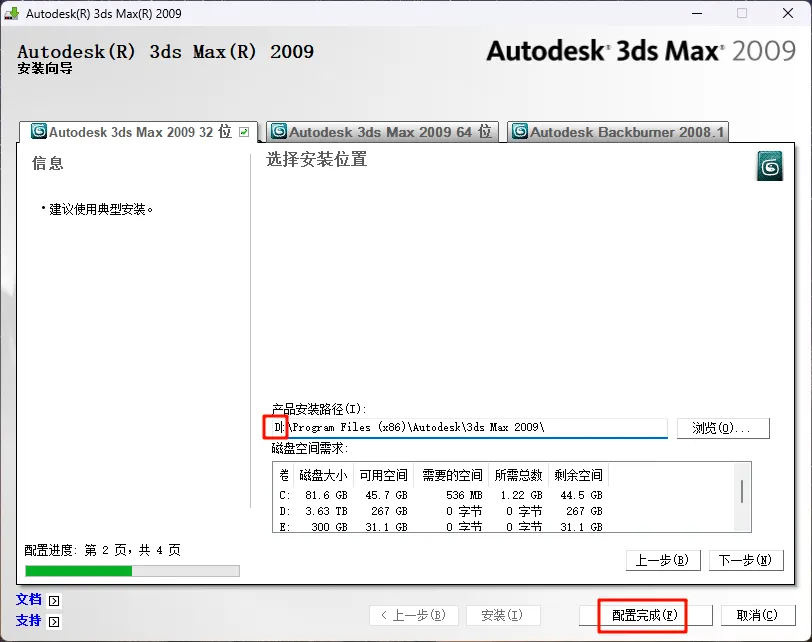
Task: Click the 剩余空间 column header
Action: (578, 475)
